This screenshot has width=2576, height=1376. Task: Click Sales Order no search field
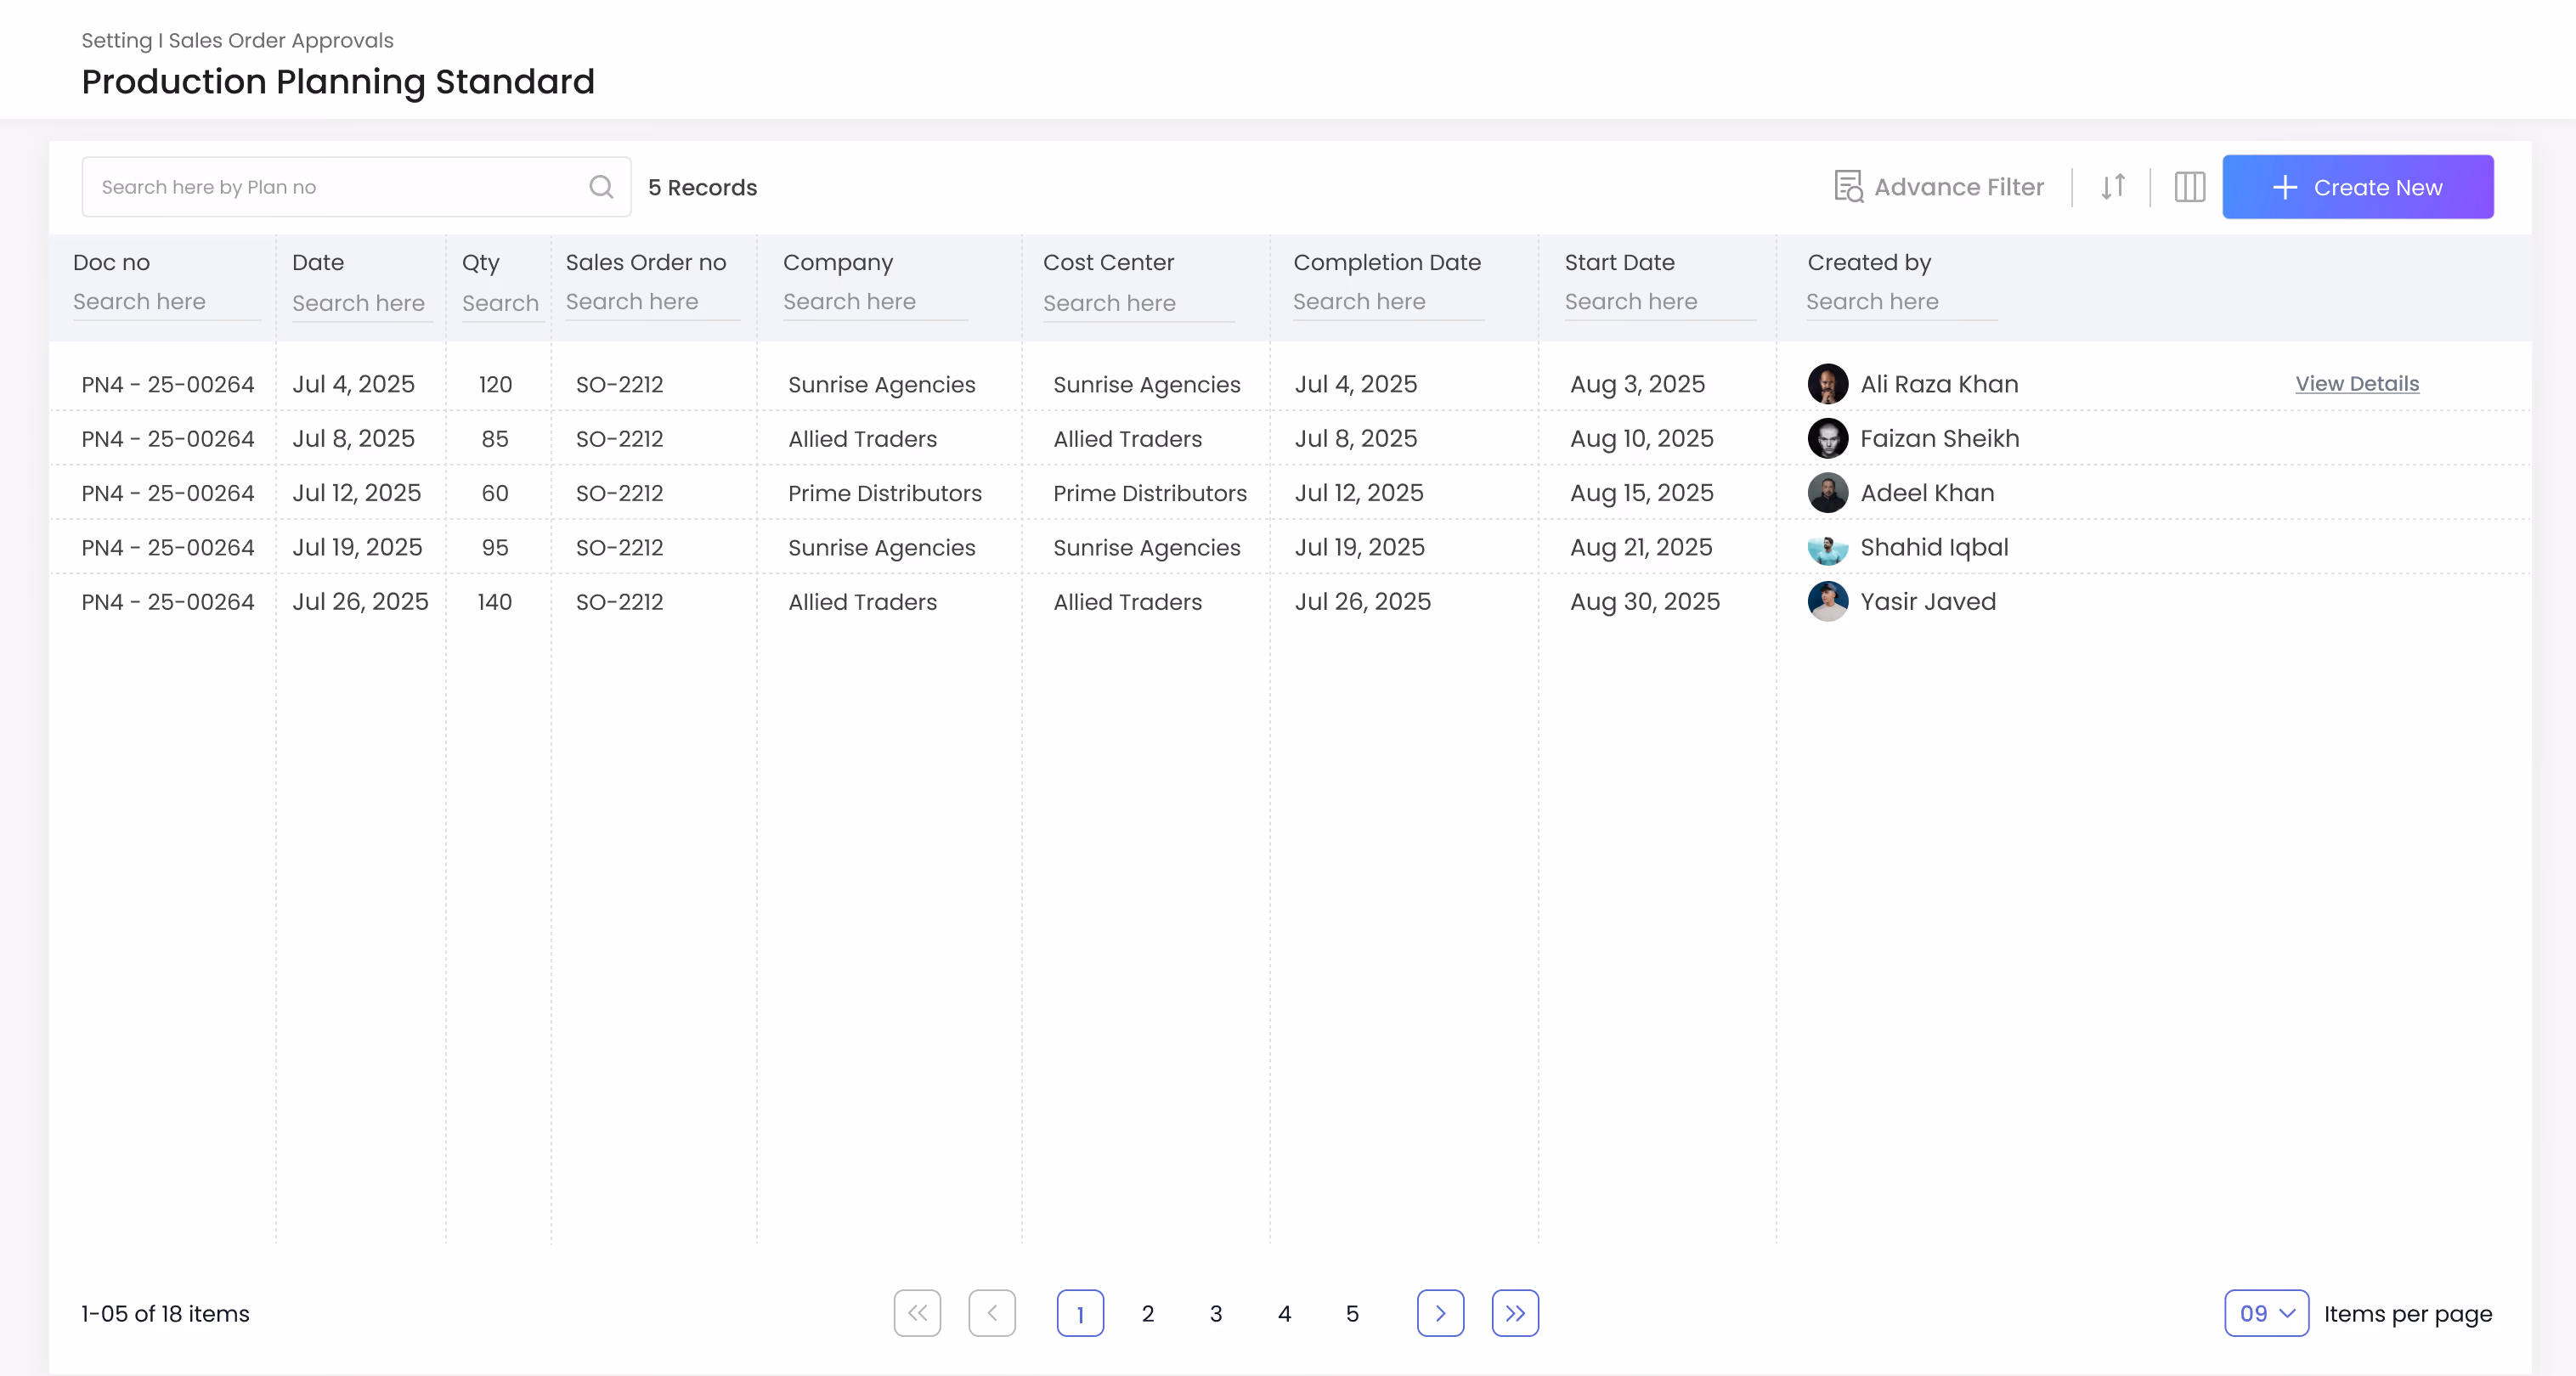(x=652, y=302)
